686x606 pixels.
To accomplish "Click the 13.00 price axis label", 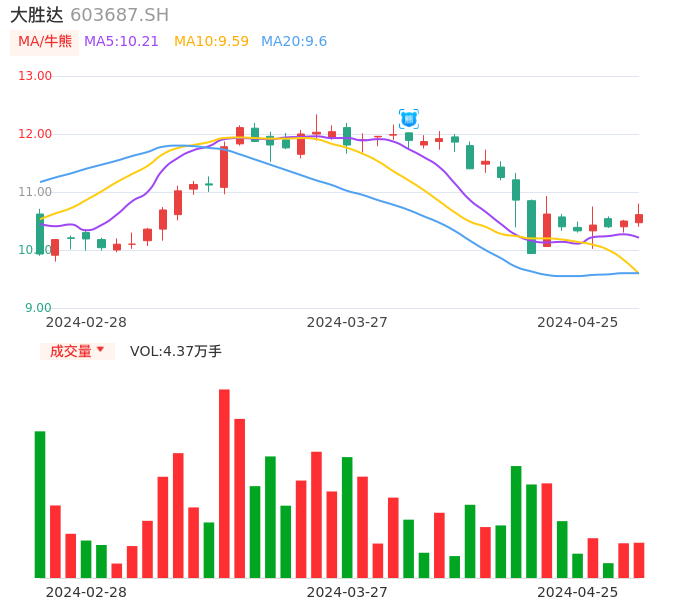I will point(35,76).
